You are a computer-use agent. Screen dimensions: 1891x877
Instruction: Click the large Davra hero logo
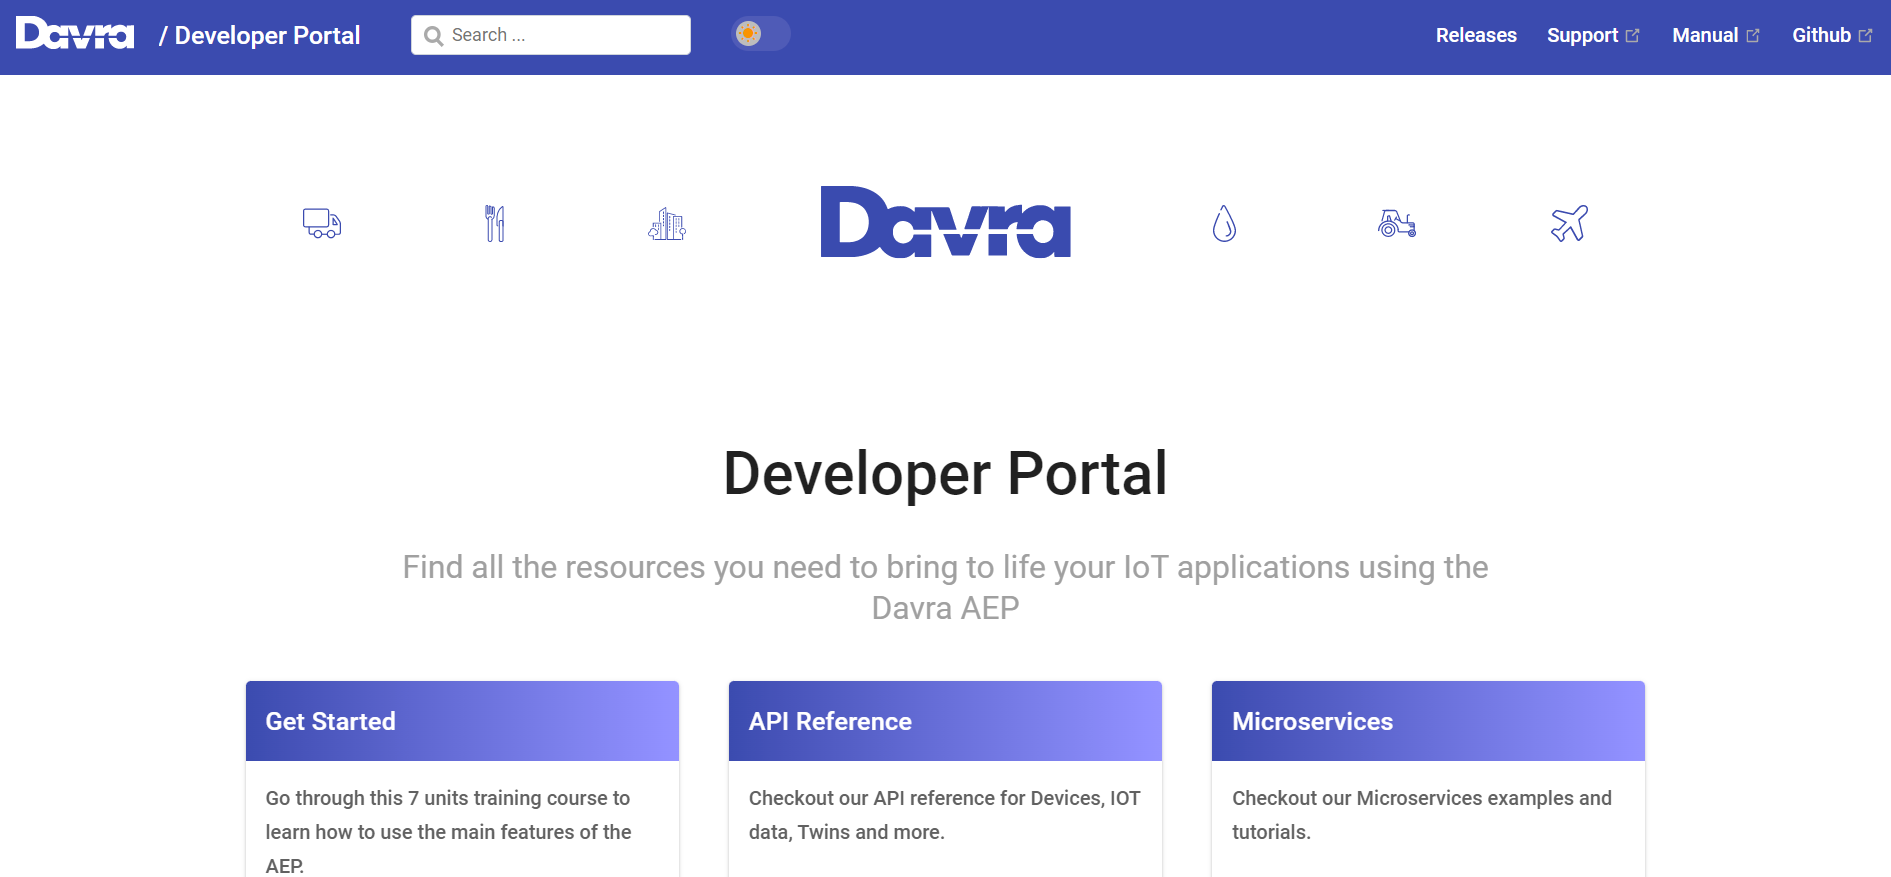(x=946, y=222)
